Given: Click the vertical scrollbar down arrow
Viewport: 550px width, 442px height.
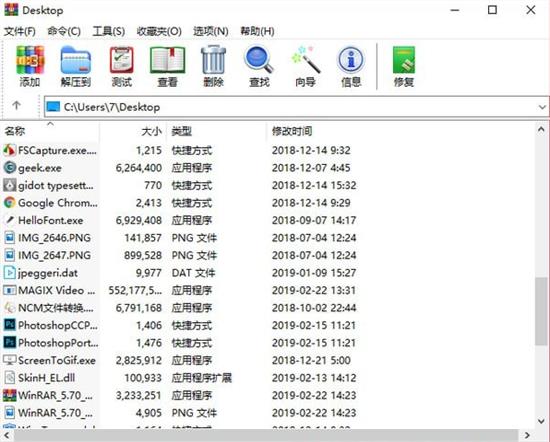Looking at the screenshot, I should 541,421.
